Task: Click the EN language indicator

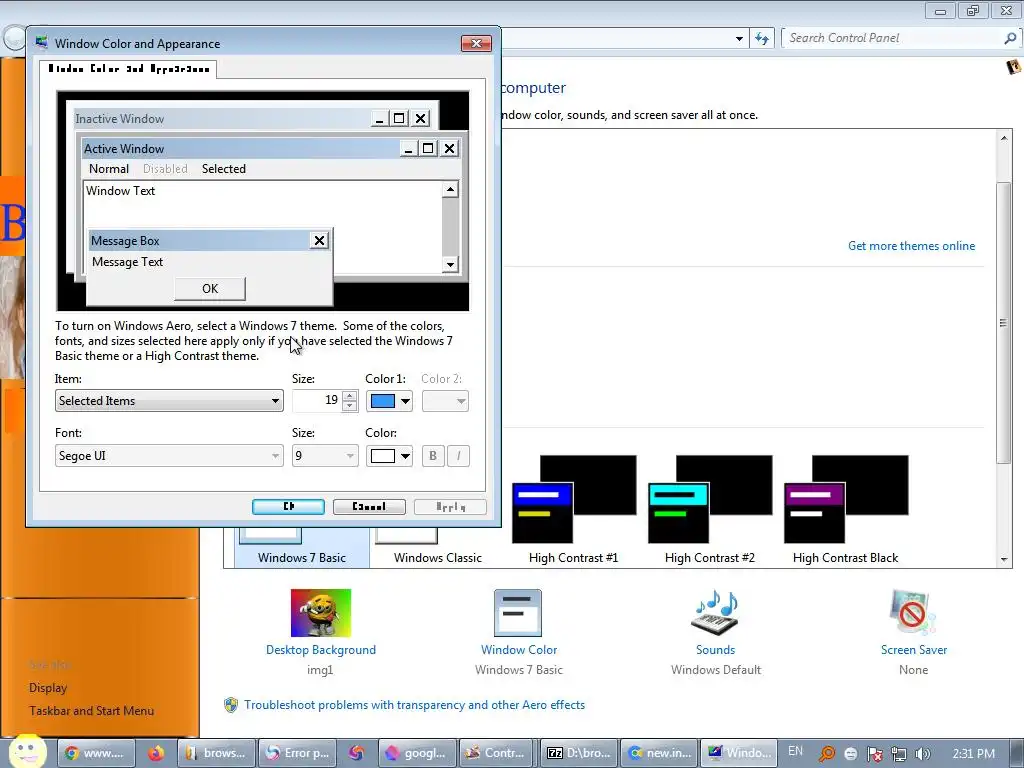Action: pyautogui.click(x=795, y=751)
